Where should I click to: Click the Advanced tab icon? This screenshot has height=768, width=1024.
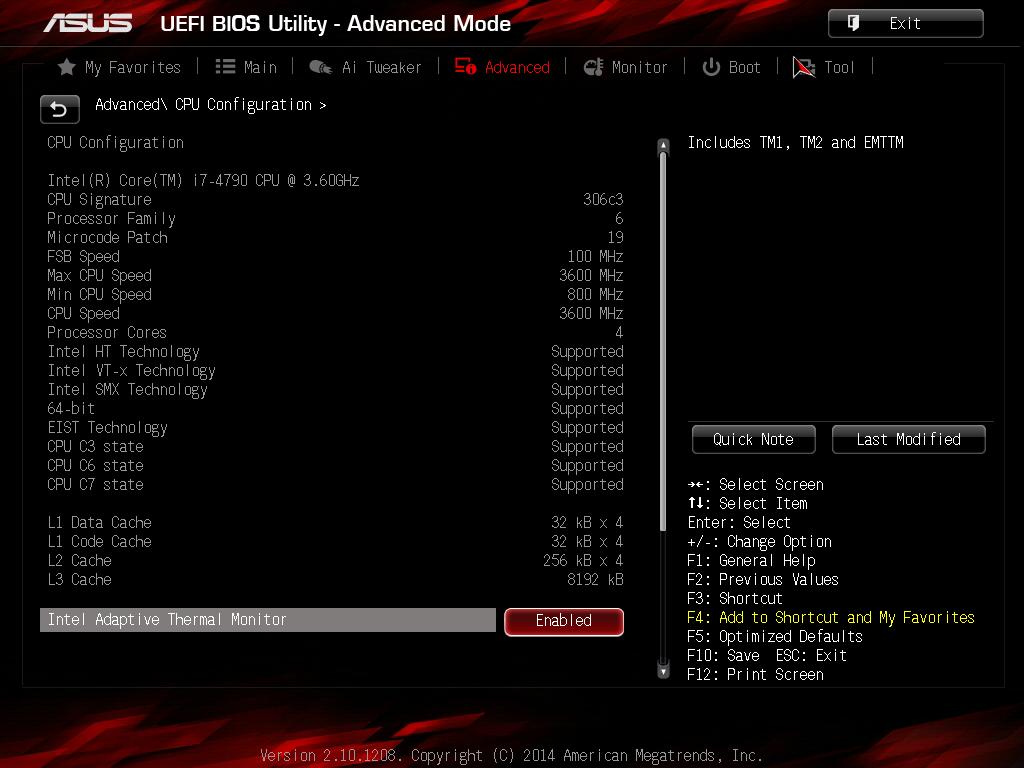[465, 67]
